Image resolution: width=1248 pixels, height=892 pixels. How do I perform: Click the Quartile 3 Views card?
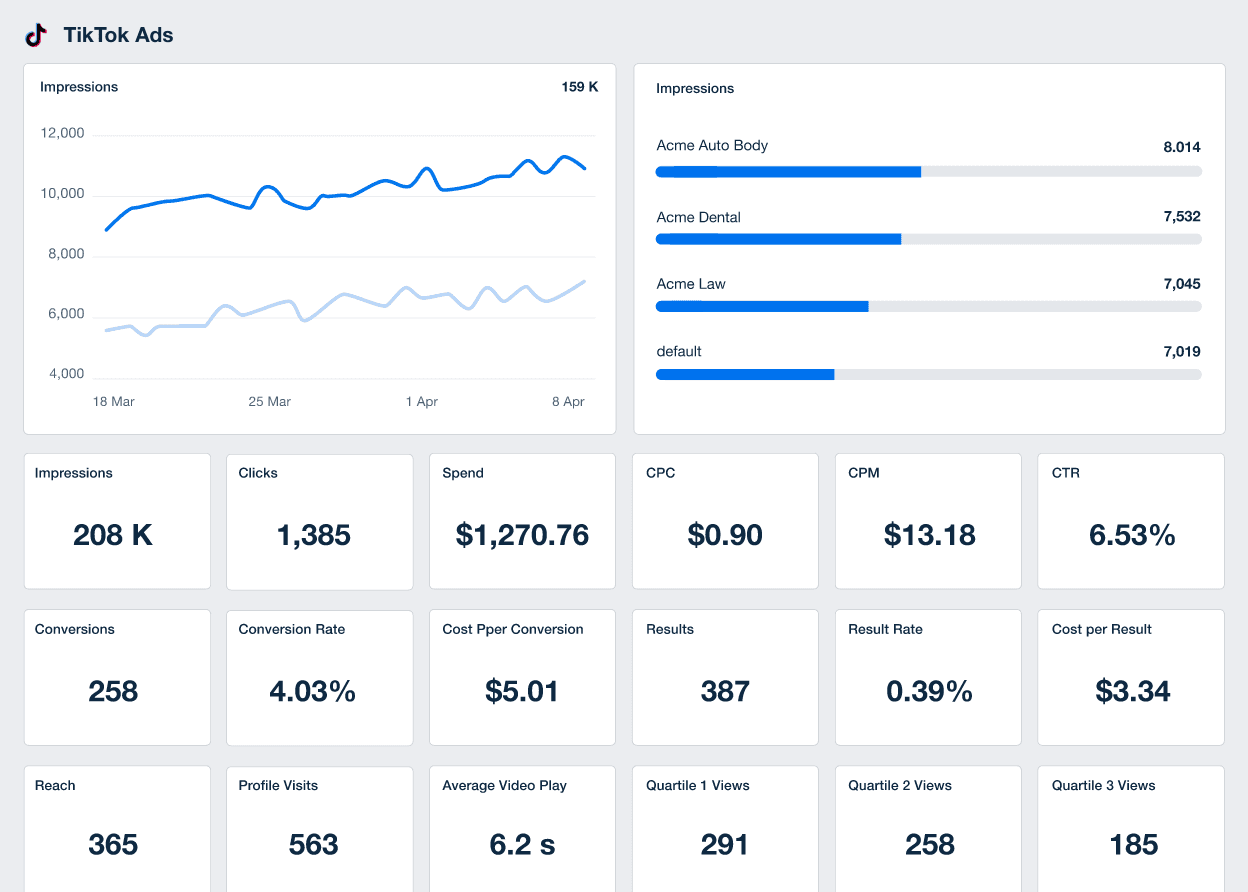point(1131,828)
